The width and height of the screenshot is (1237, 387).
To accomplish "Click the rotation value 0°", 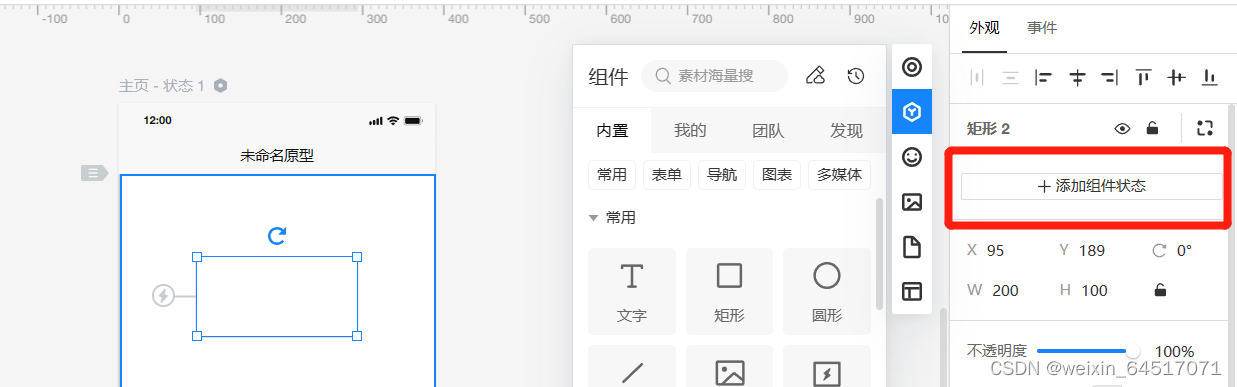I will click(x=1184, y=250).
